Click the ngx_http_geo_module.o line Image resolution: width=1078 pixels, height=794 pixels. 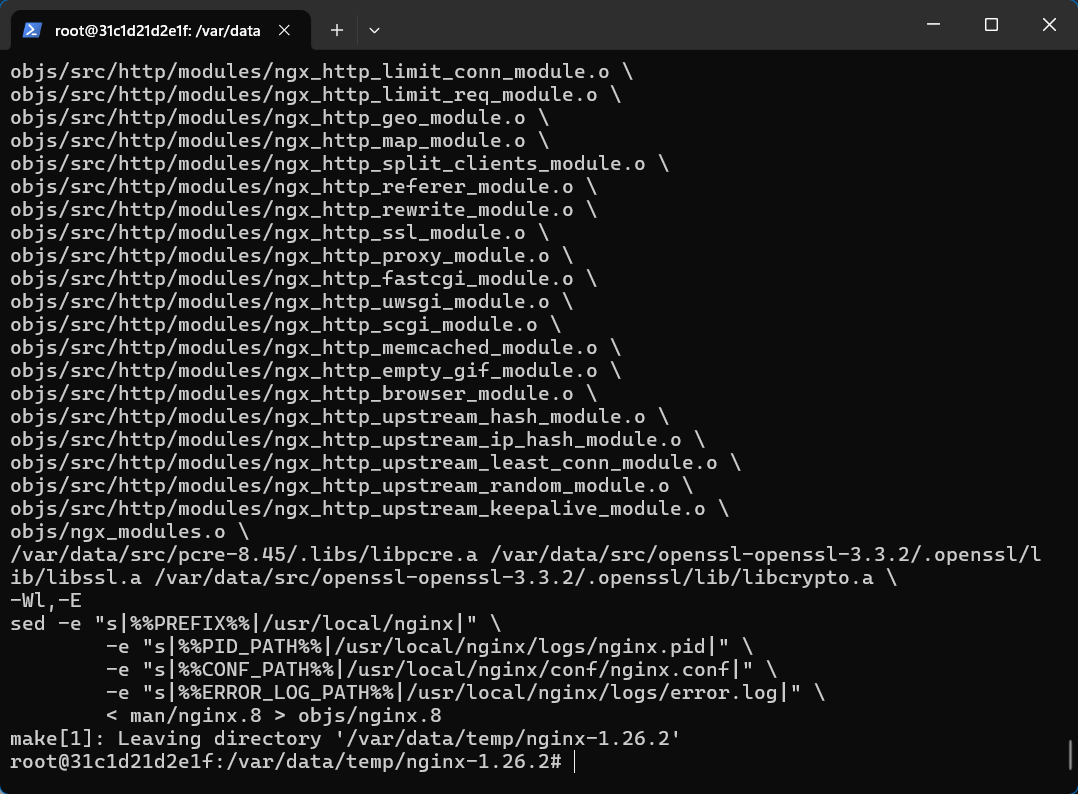click(x=279, y=118)
